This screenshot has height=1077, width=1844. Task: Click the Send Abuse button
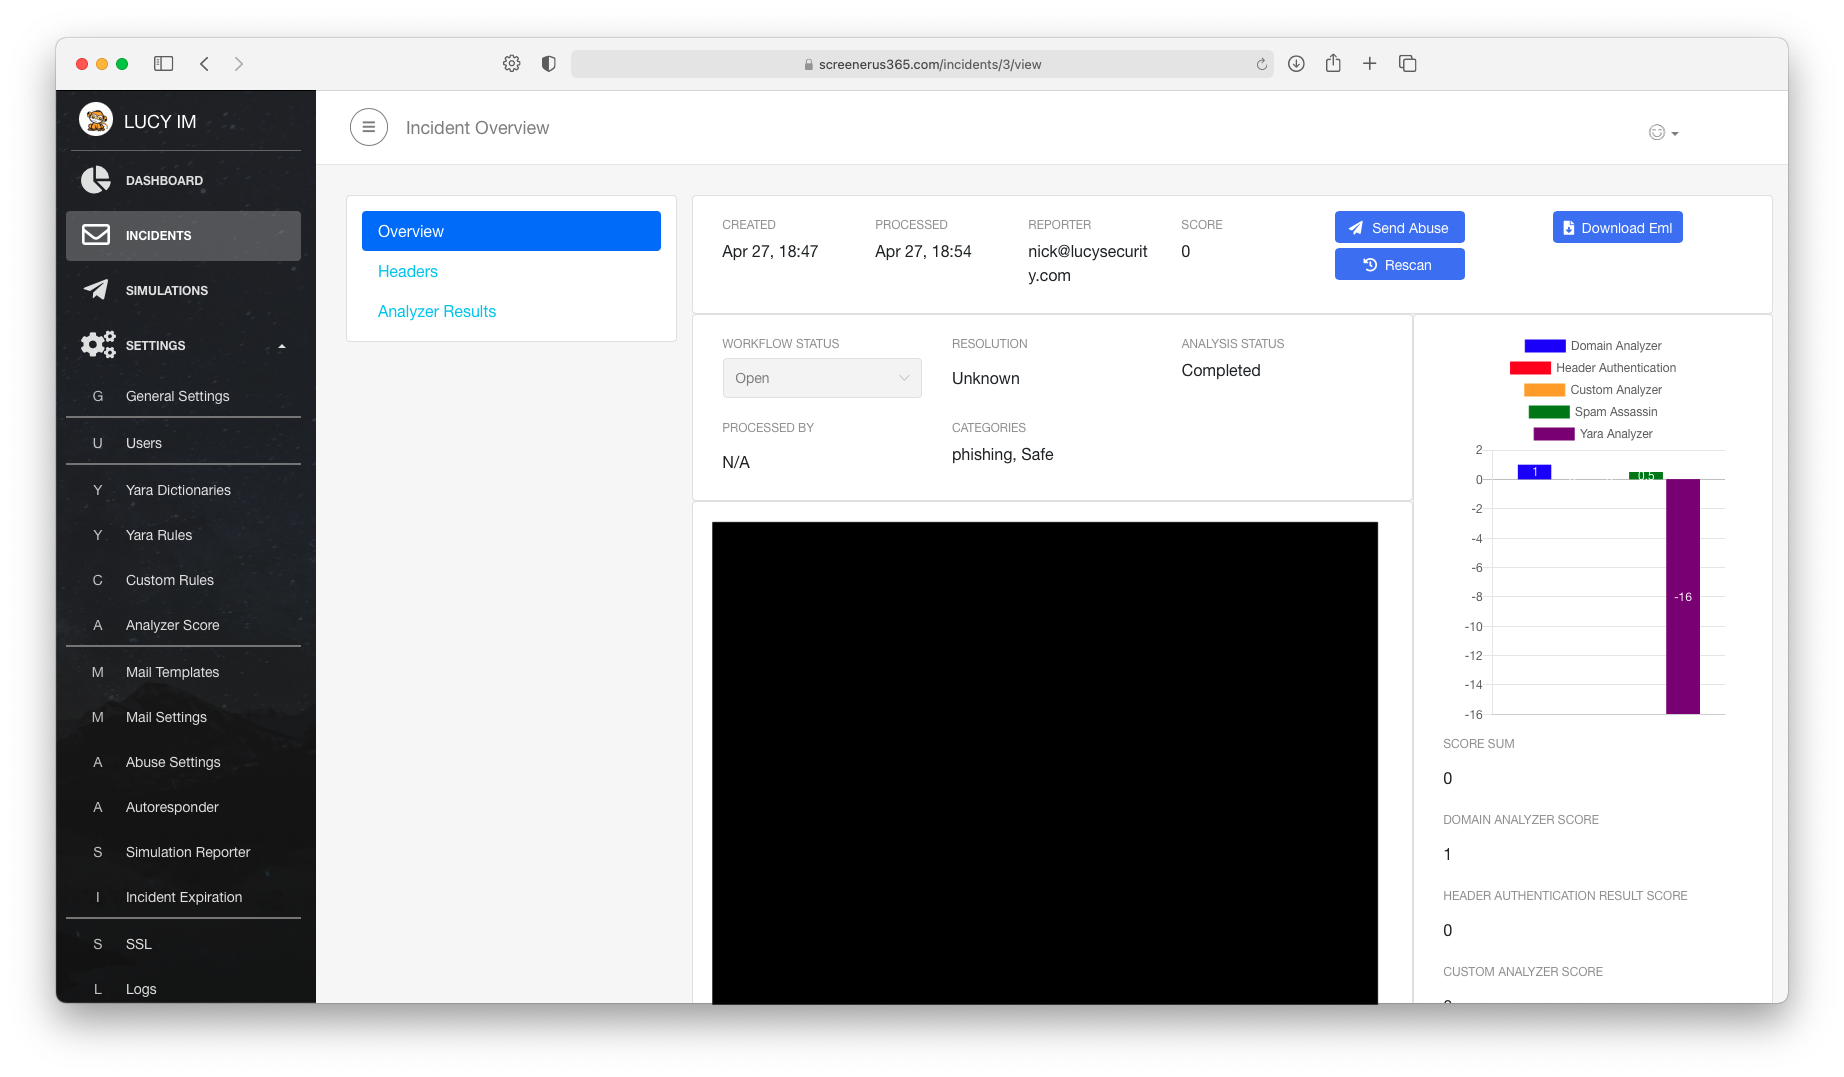click(1399, 228)
